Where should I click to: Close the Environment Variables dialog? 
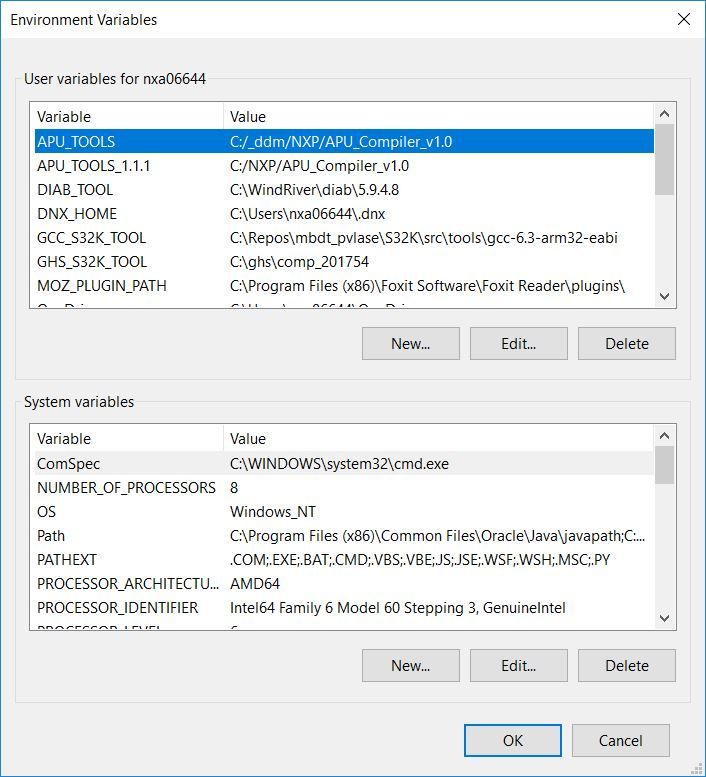pos(684,19)
